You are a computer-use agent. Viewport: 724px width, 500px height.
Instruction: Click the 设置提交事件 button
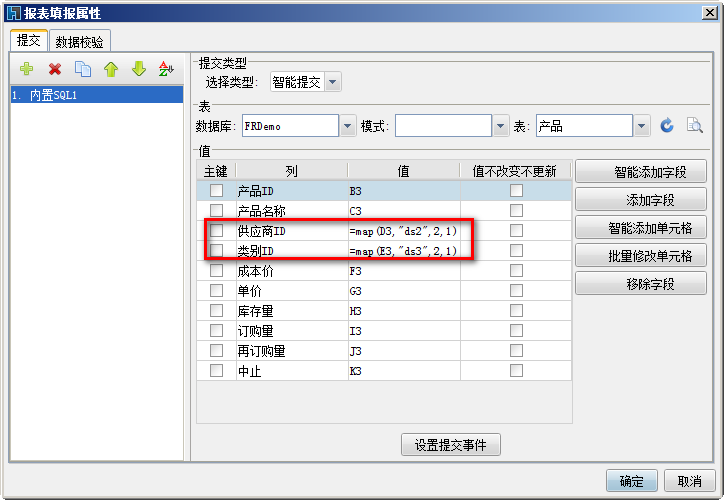point(451,445)
